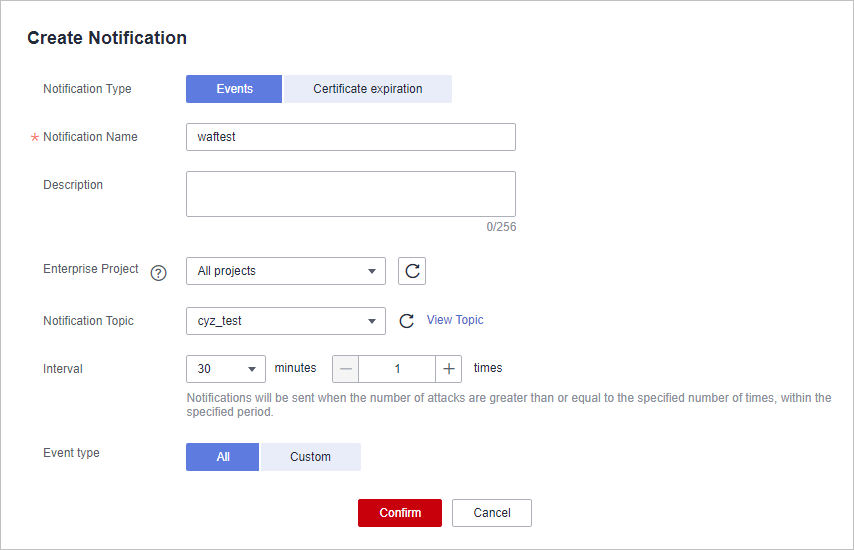The height and width of the screenshot is (550, 854).
Task: Expand the Interval minutes dropdown
Action: (226, 369)
